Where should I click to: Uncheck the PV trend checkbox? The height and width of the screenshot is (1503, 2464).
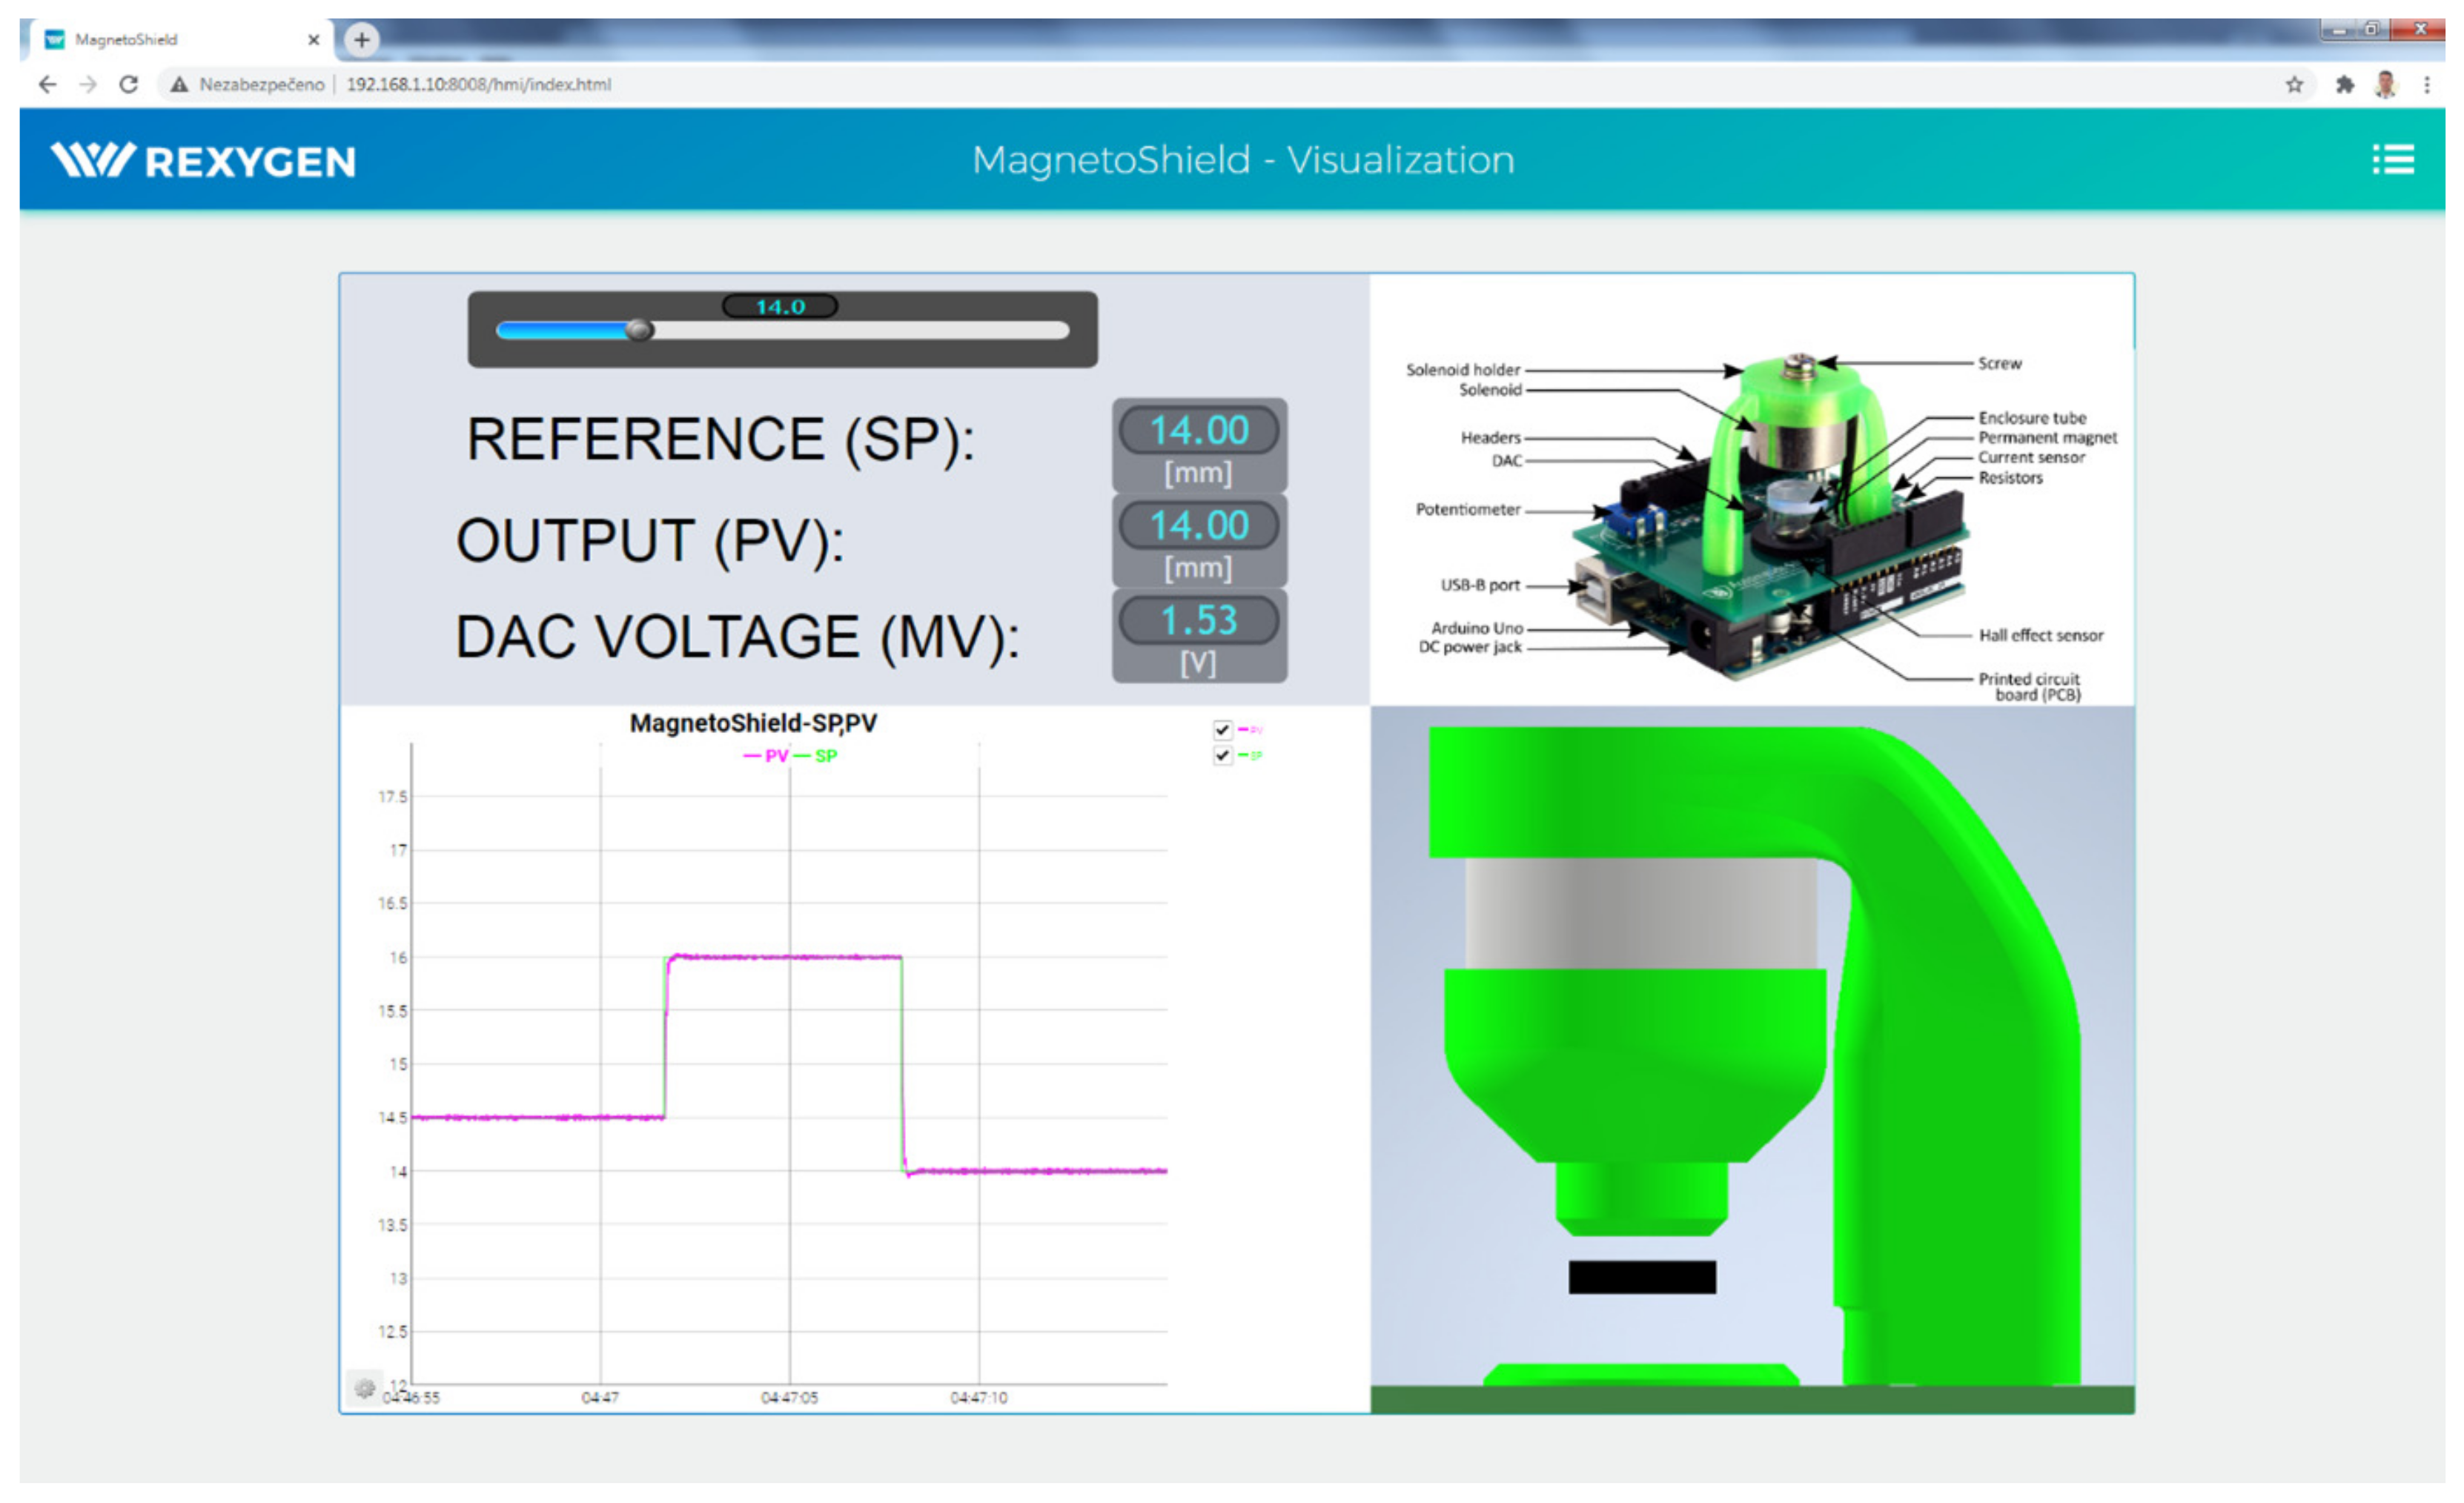pos(1222,730)
